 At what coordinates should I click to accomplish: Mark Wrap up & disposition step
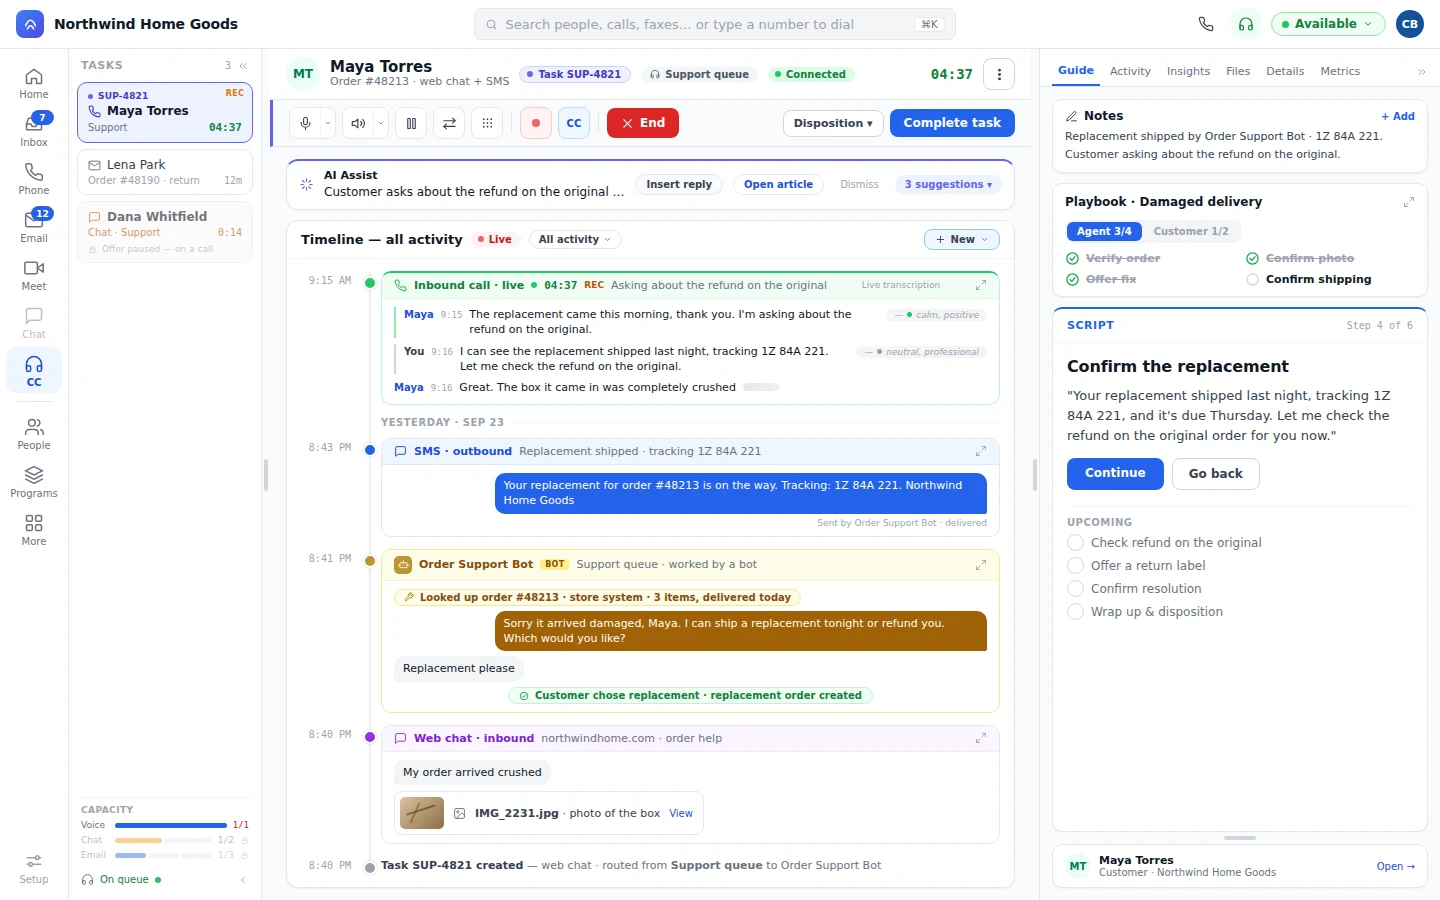point(1075,611)
